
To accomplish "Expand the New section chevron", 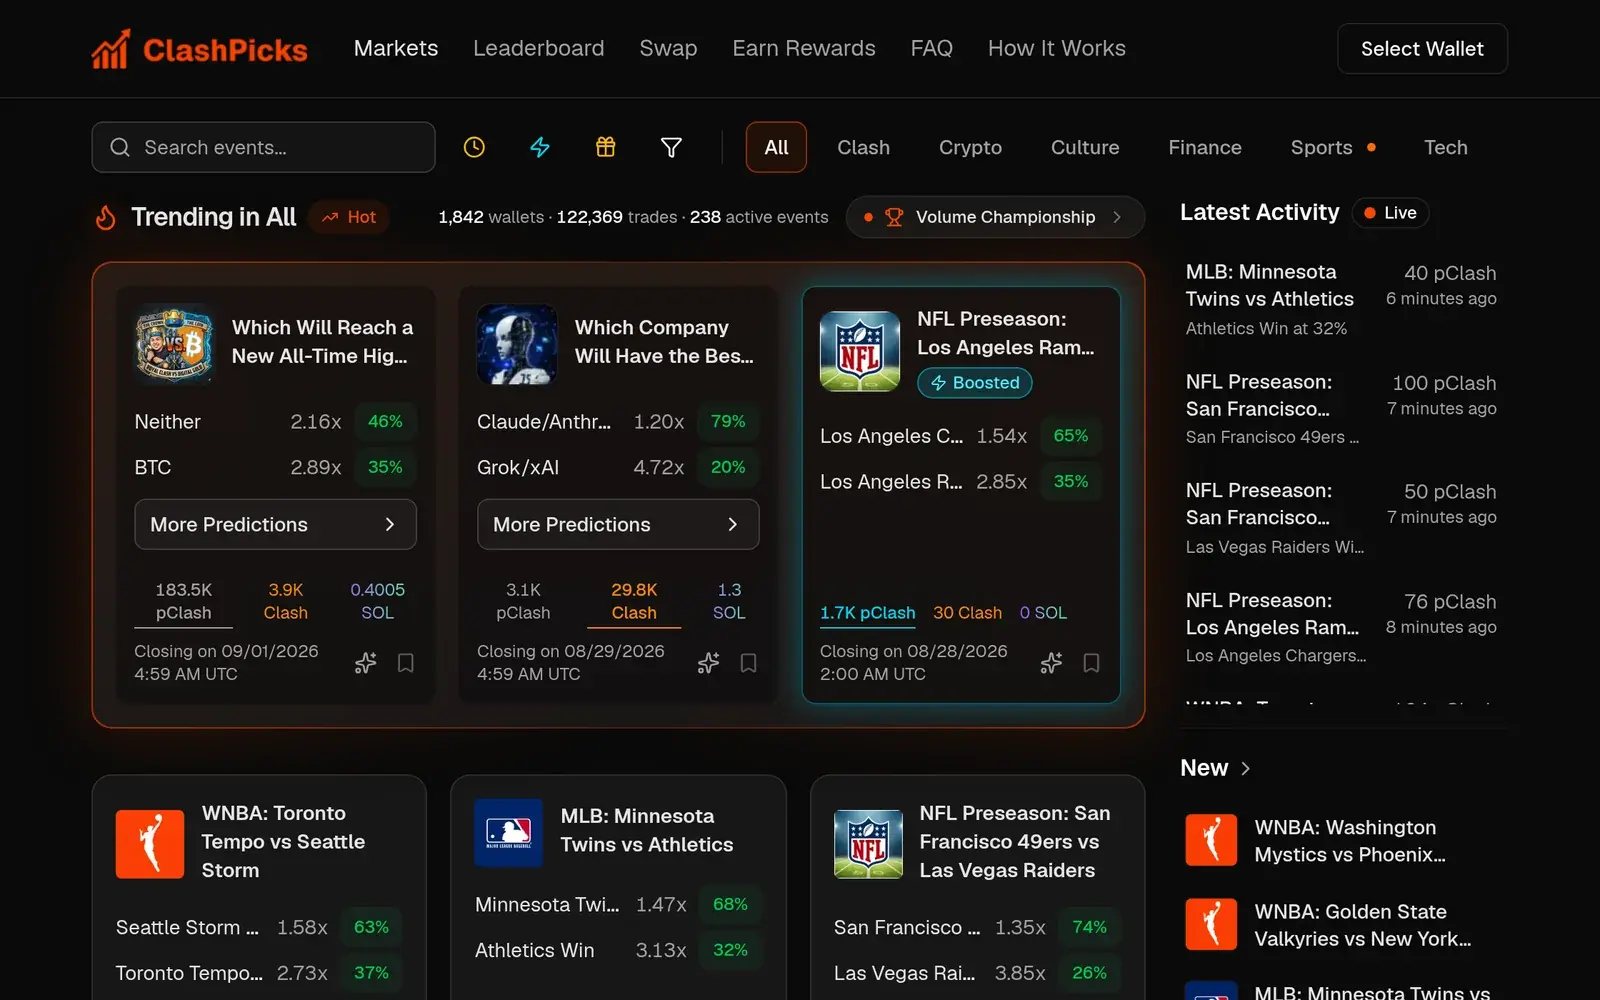I will (x=1245, y=768).
